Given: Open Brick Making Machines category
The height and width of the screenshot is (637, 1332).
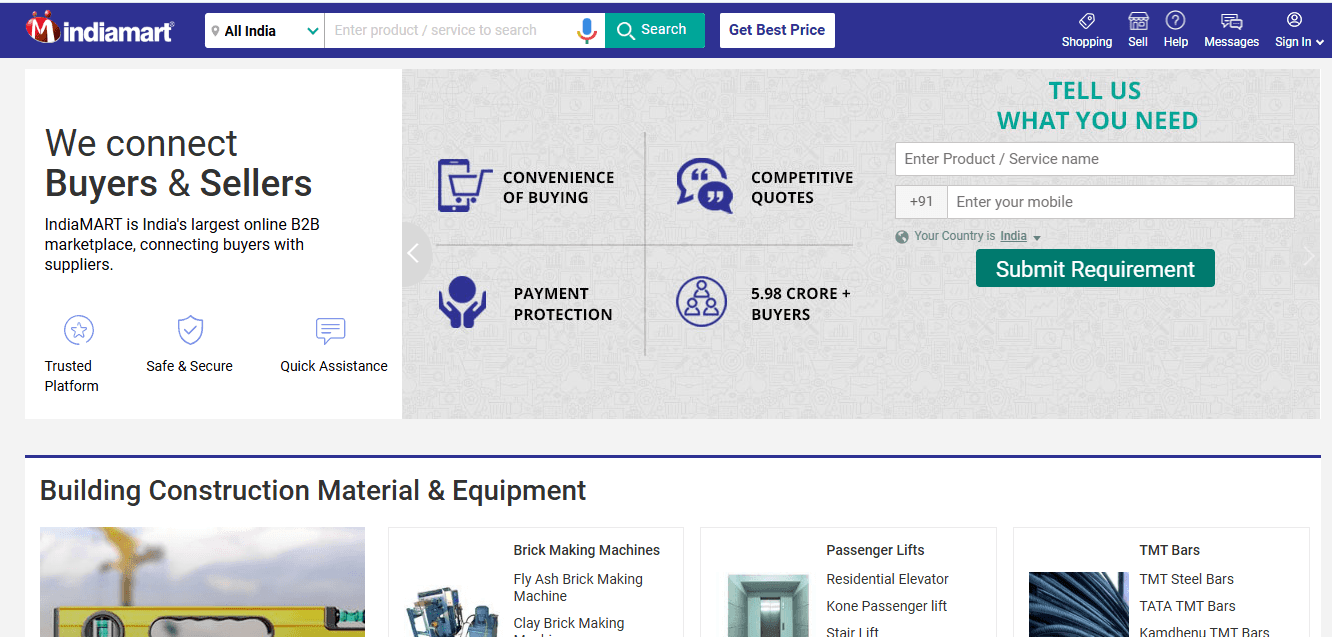Looking at the screenshot, I should click(587, 550).
